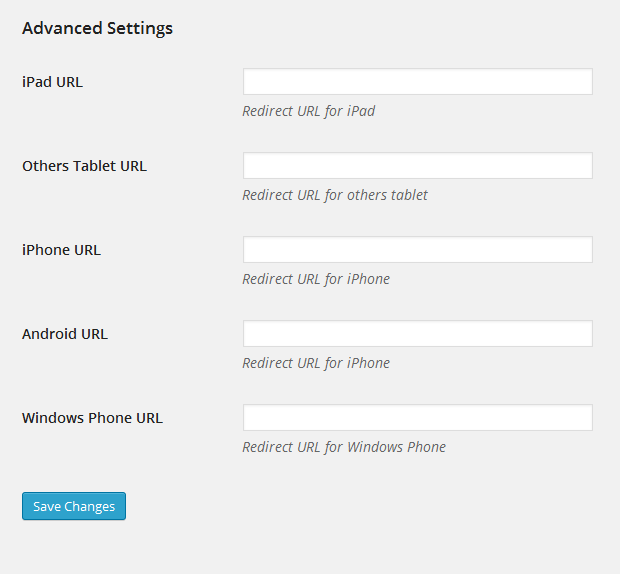
Task: Select the iPhone URL input box
Action: (x=418, y=249)
